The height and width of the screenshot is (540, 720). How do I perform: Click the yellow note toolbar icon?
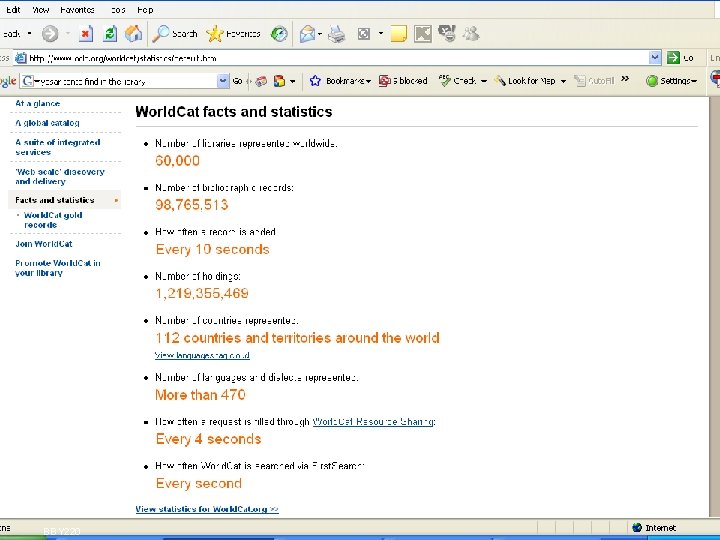(x=398, y=34)
